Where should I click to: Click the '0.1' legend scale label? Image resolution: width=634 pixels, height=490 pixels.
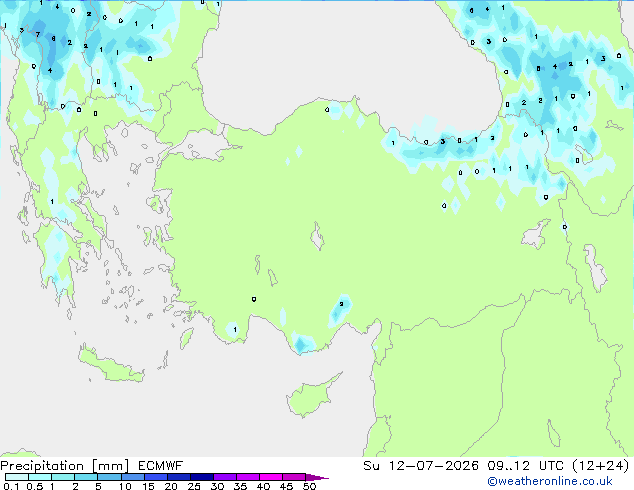(x=11, y=486)
